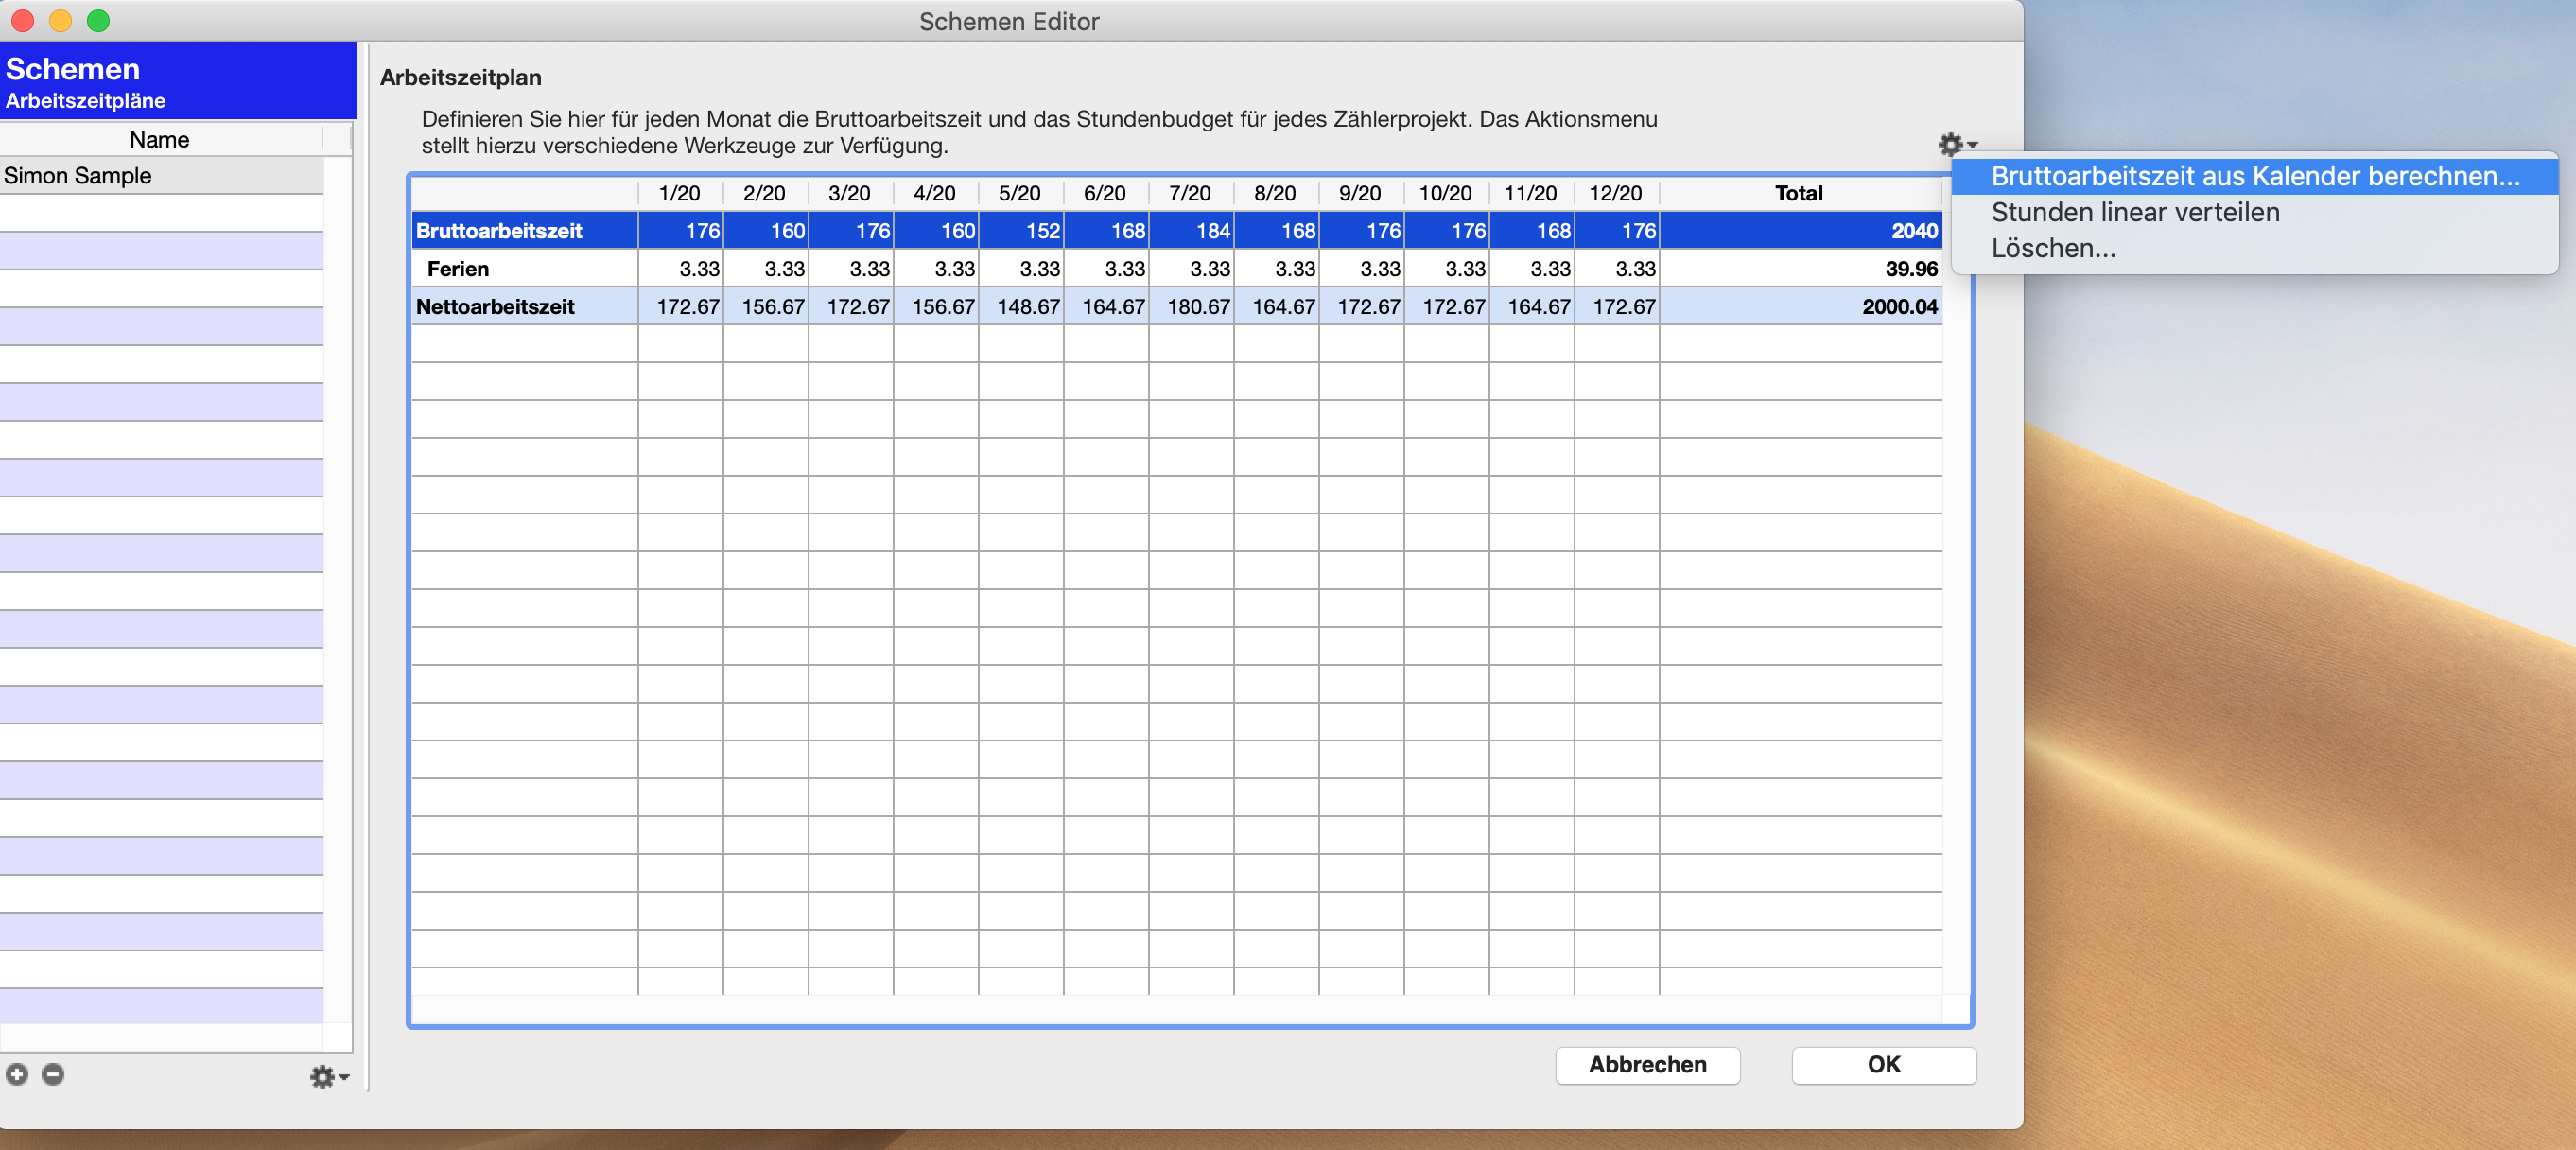Click the 10/20 column header

pyautogui.click(x=1446, y=193)
